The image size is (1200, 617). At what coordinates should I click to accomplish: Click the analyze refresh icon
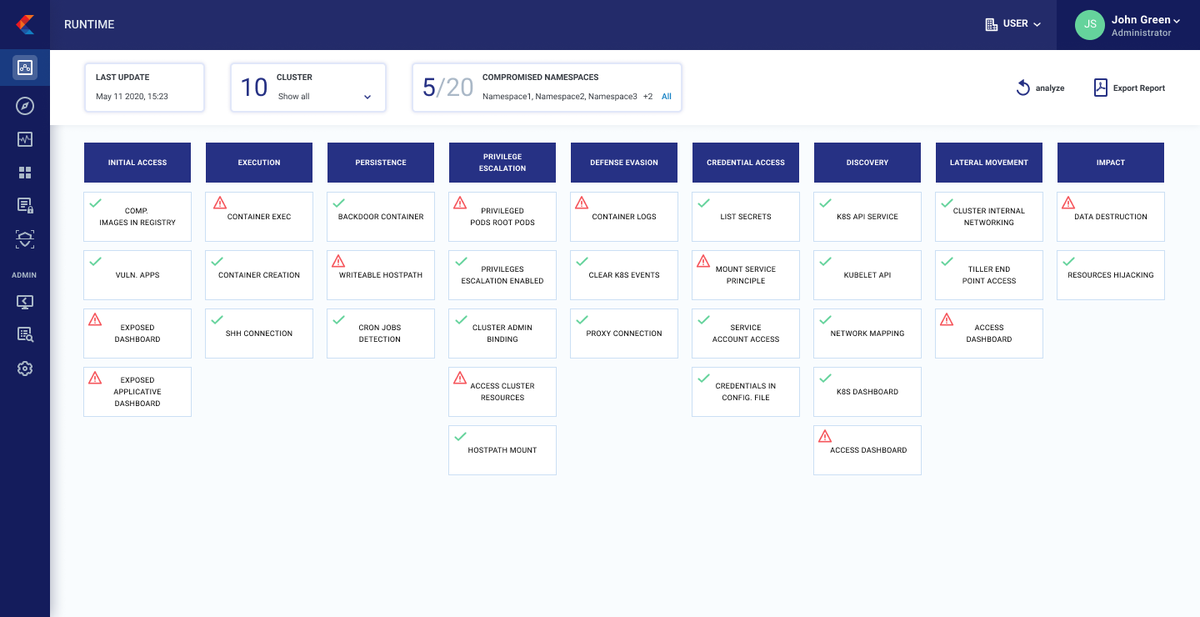[1023, 88]
